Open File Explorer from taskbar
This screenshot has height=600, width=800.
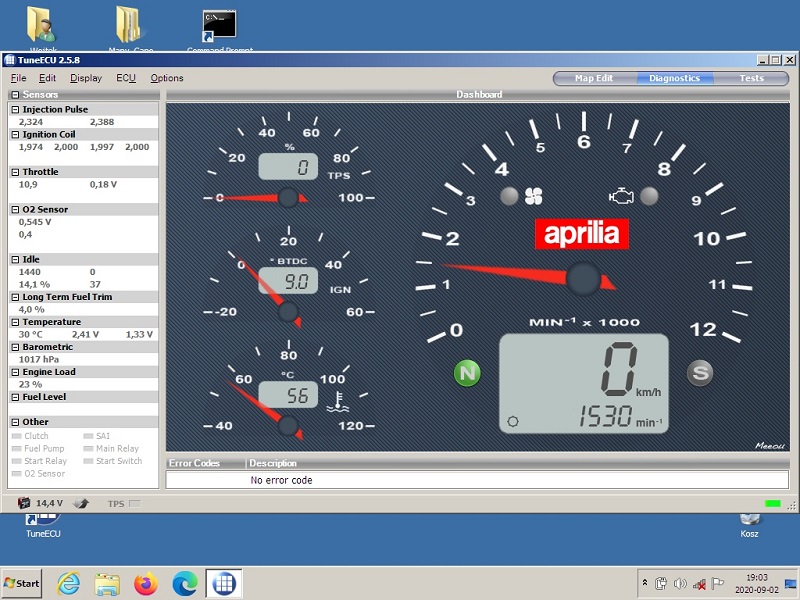pos(107,583)
